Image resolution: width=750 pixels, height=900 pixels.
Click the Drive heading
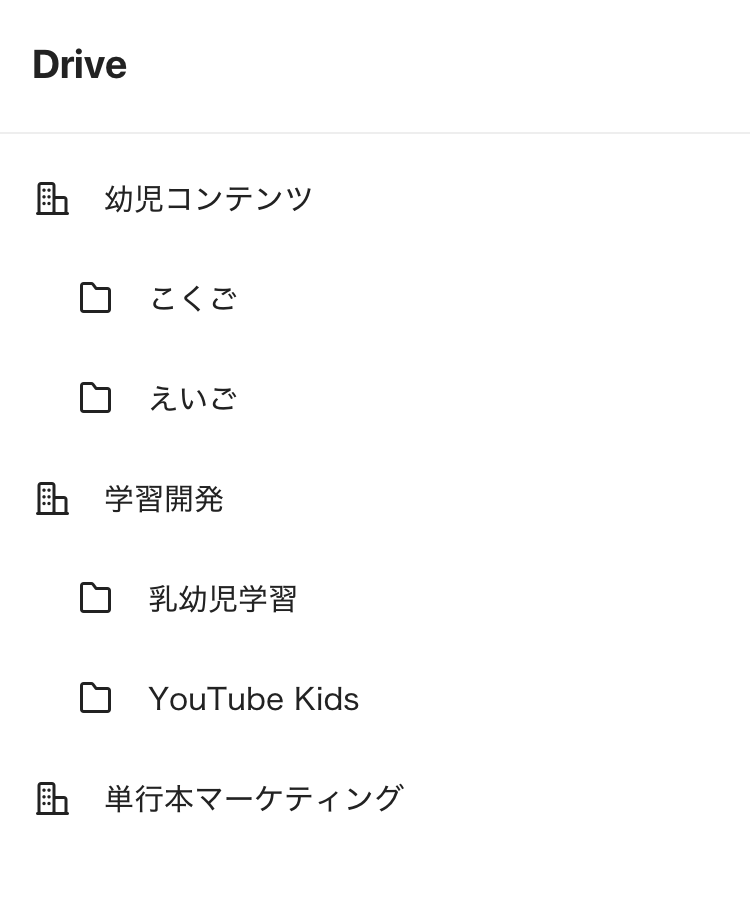tap(79, 65)
